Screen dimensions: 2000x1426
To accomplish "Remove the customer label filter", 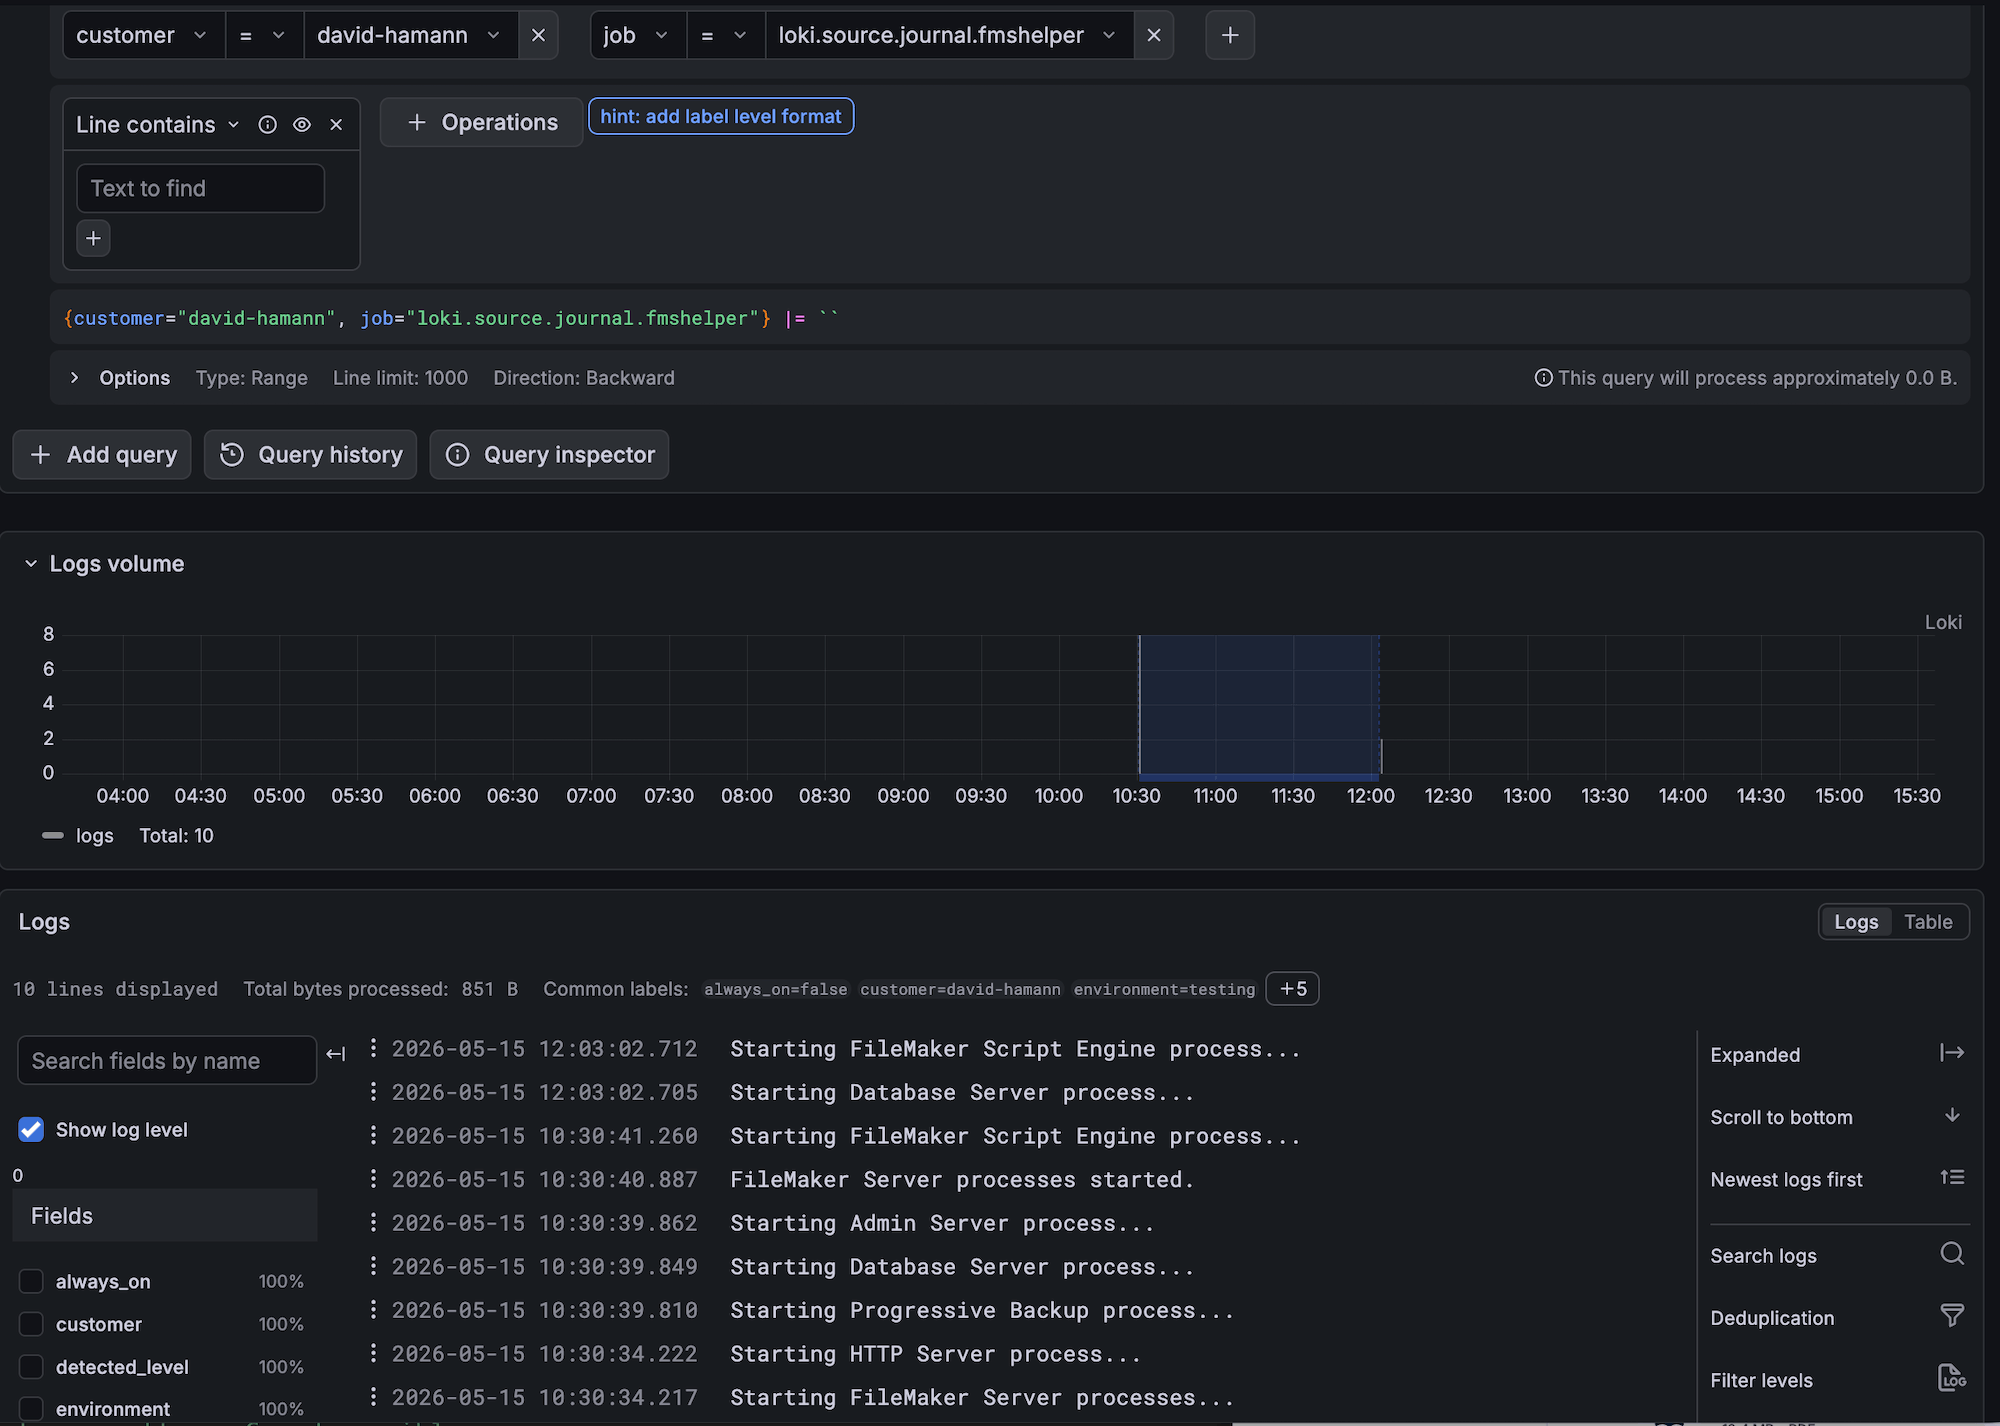I will click(538, 35).
